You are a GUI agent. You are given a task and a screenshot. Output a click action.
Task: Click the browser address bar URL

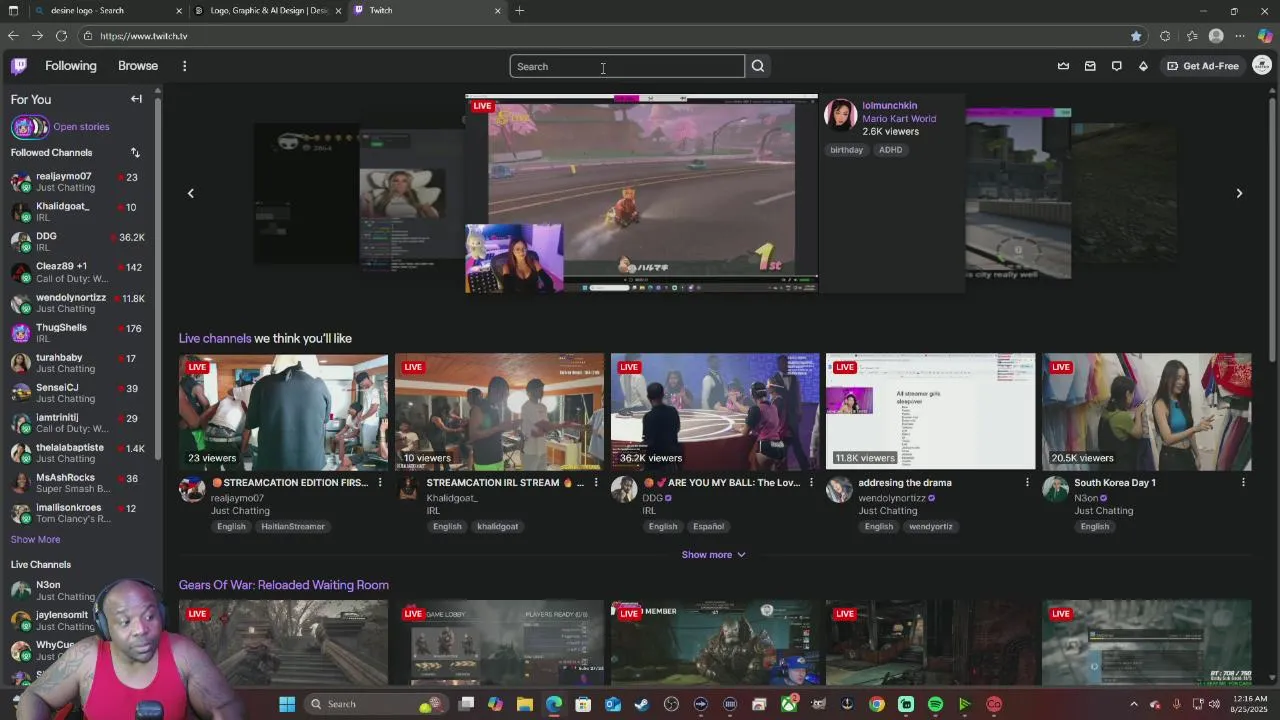(x=144, y=36)
